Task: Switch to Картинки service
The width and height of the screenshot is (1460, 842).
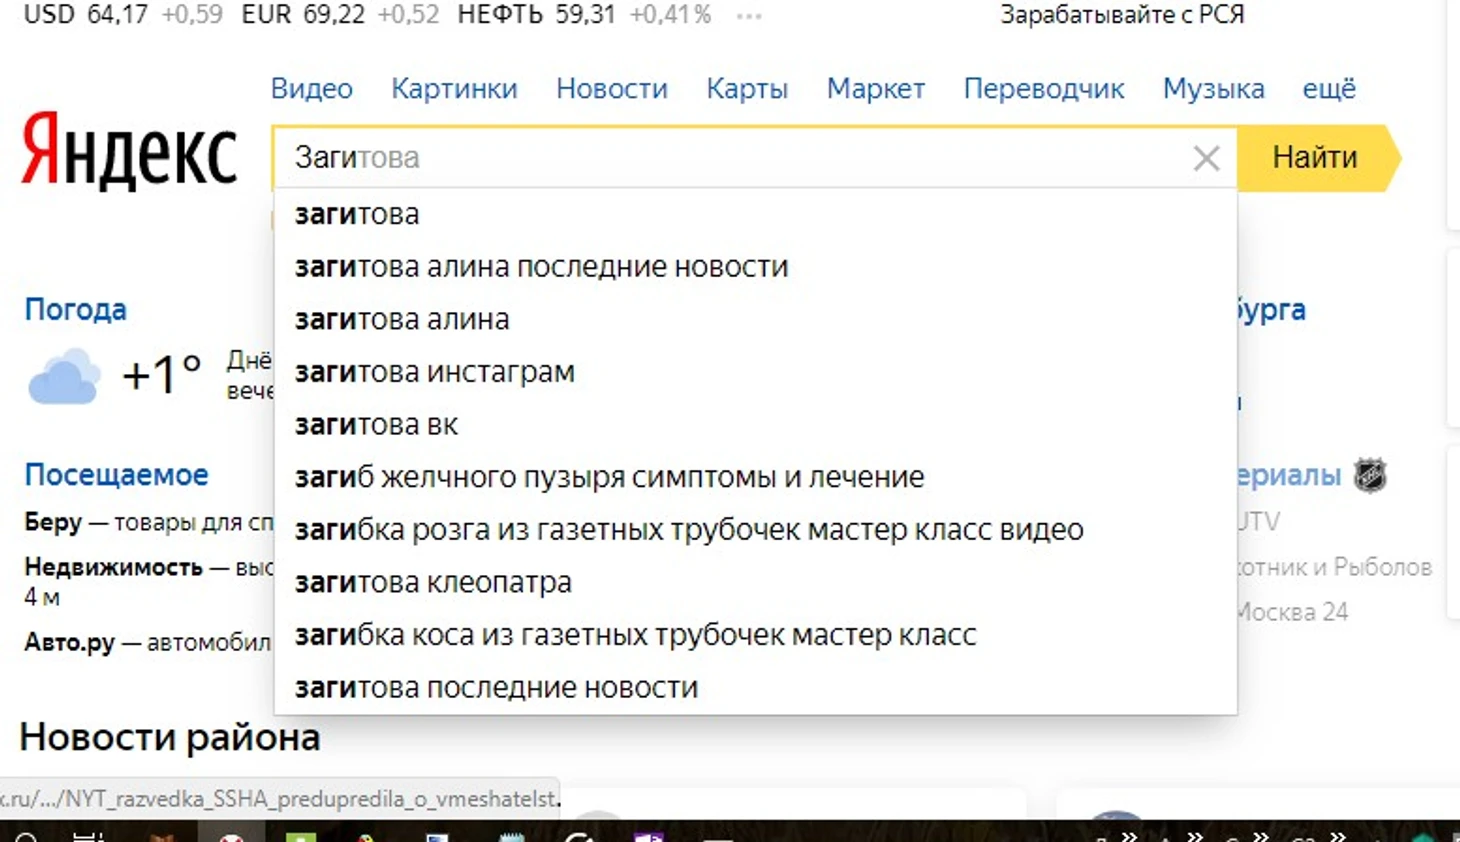Action: click(x=454, y=89)
